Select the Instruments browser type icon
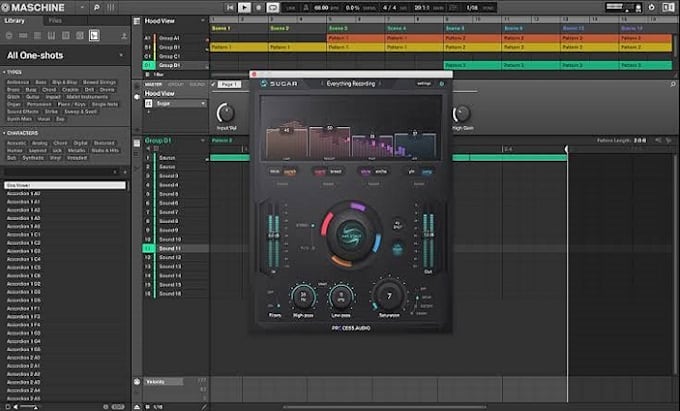The image size is (680, 411). pos(51,36)
